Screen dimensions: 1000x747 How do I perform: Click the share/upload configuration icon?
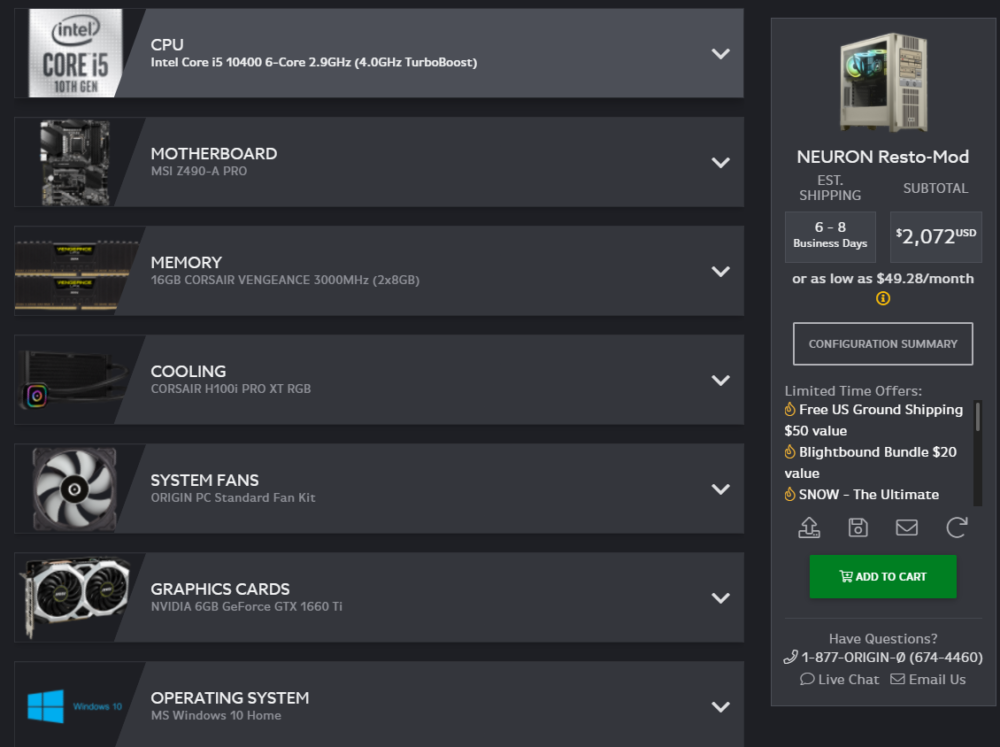coord(809,528)
